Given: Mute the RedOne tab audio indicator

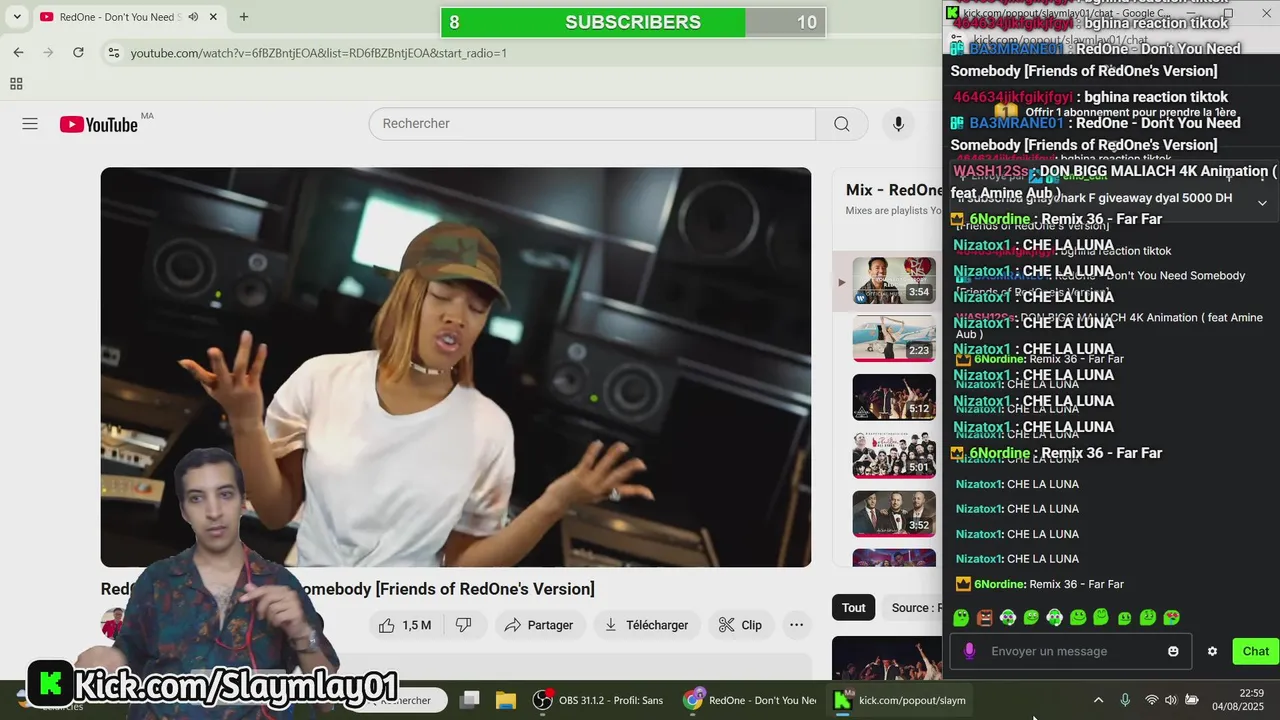Looking at the screenshot, I should tap(193, 17).
